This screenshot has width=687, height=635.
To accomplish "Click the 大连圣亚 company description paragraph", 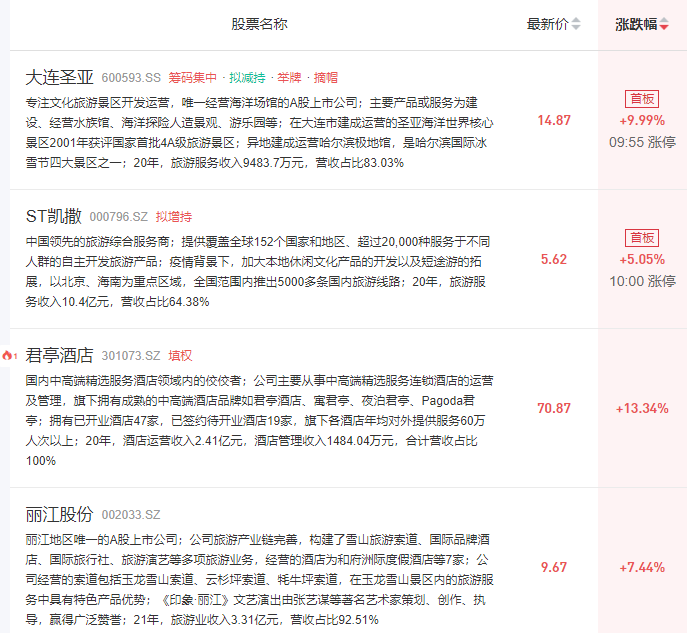I will 259,133.
